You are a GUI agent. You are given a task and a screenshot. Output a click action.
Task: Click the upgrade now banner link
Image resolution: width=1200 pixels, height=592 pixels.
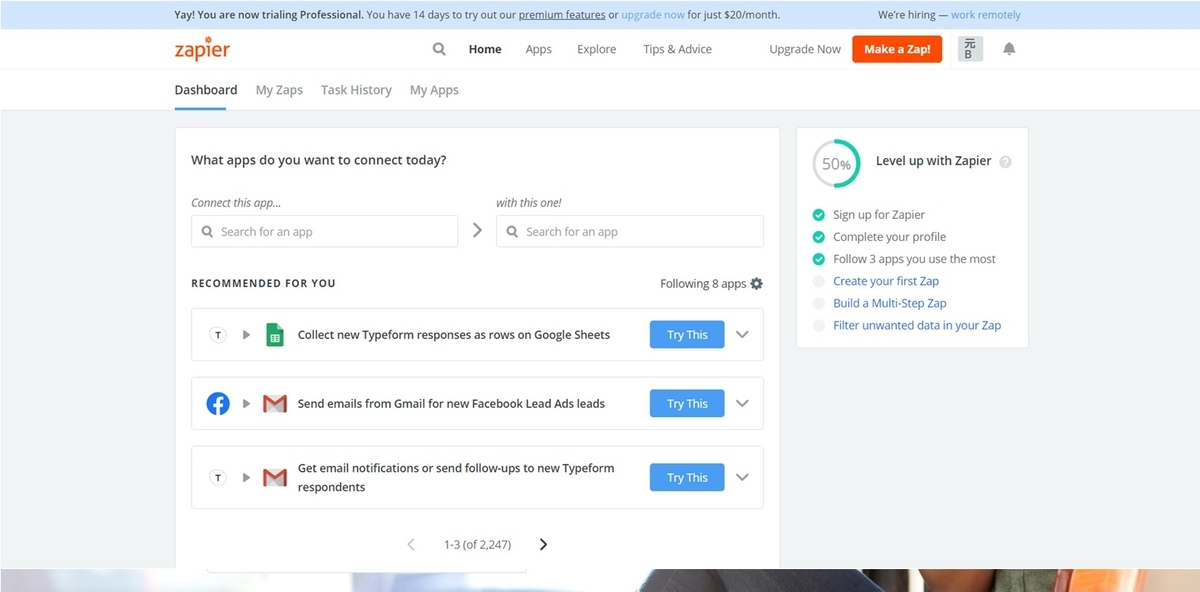[653, 15]
